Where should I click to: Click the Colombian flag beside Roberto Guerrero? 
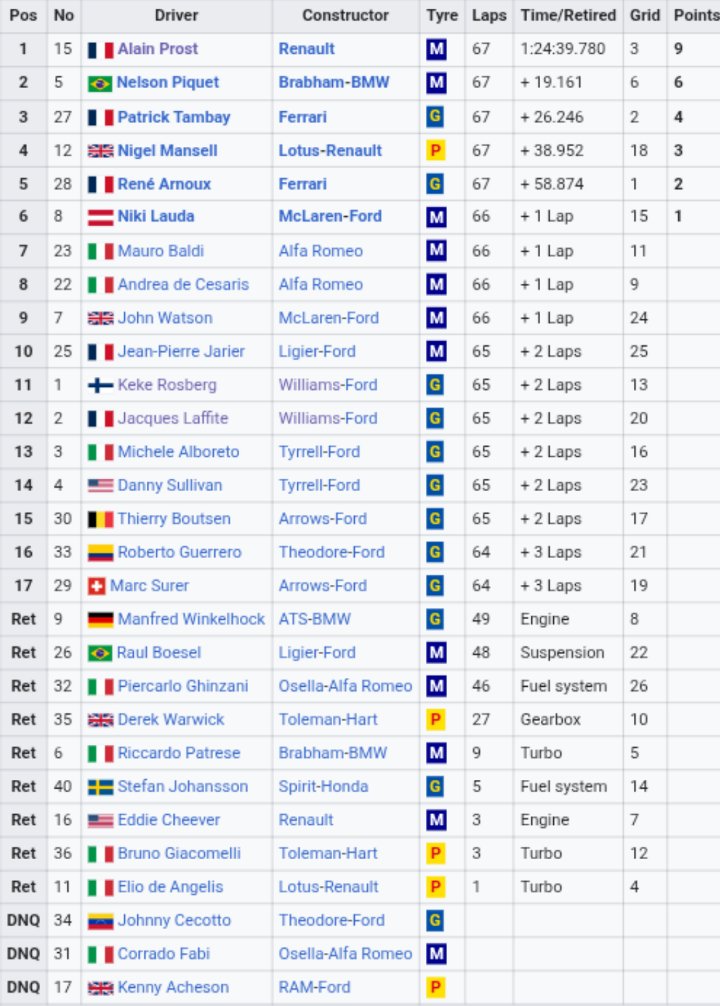tap(100, 552)
